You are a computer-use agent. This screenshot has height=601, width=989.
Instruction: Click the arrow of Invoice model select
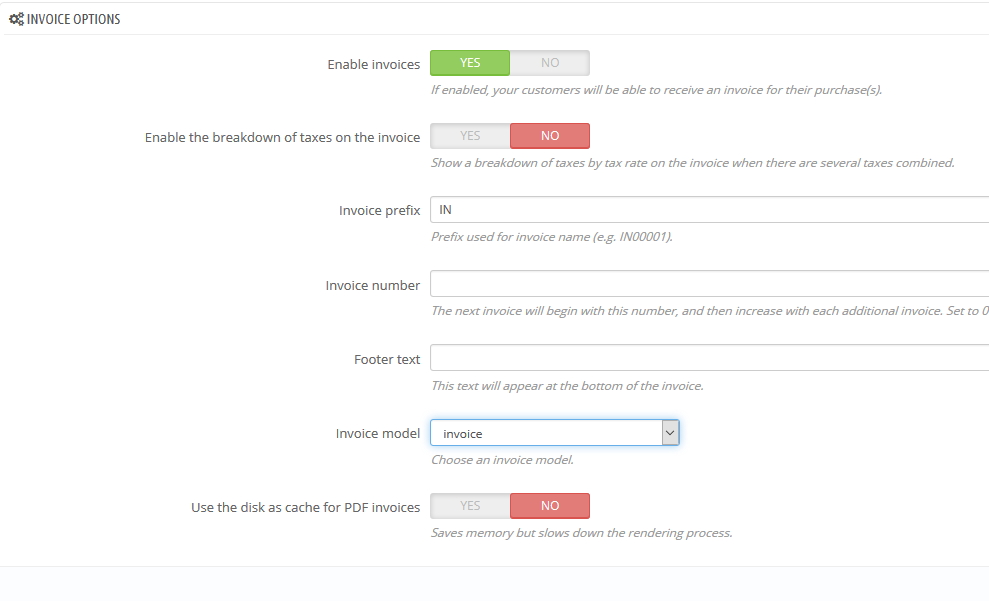click(670, 433)
